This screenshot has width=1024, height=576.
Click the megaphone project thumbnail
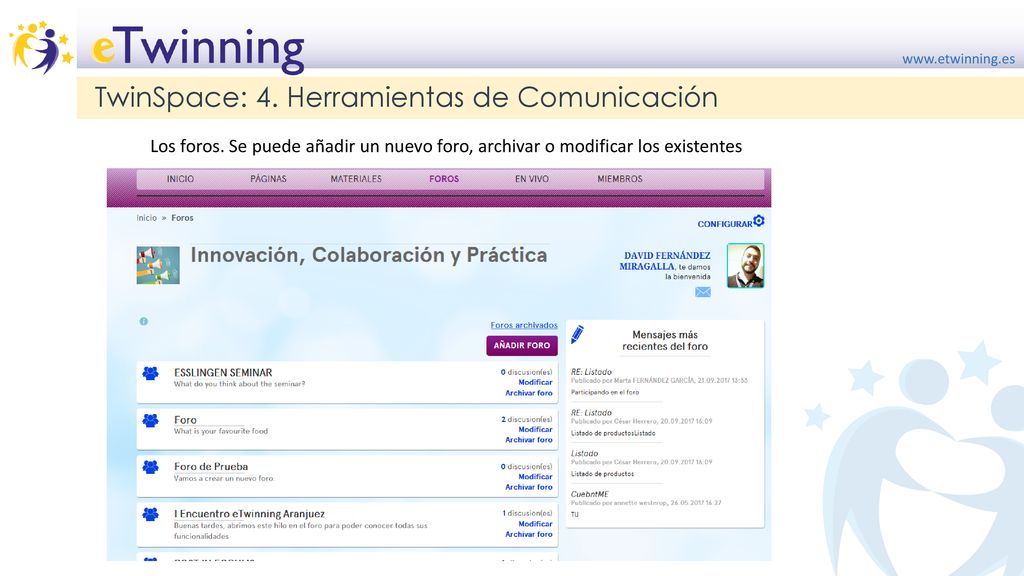(x=158, y=265)
